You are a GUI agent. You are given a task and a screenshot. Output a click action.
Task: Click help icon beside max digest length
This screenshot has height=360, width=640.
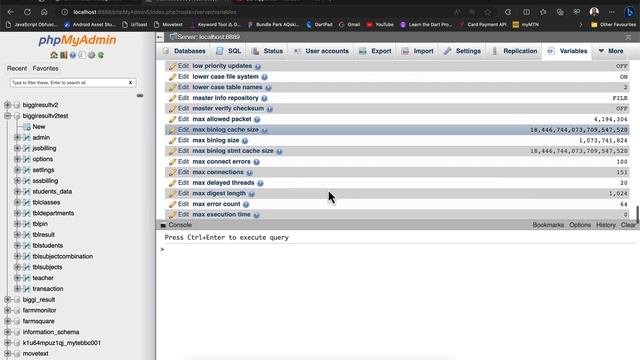click(x=251, y=194)
